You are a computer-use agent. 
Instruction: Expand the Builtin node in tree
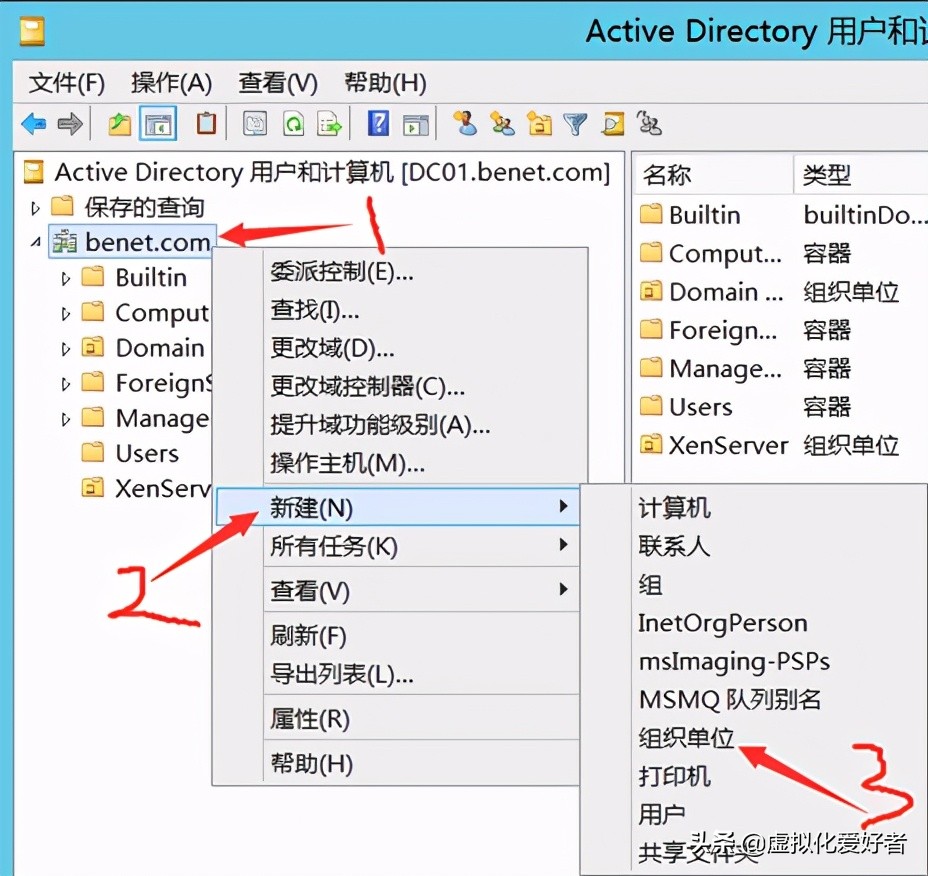(66, 278)
